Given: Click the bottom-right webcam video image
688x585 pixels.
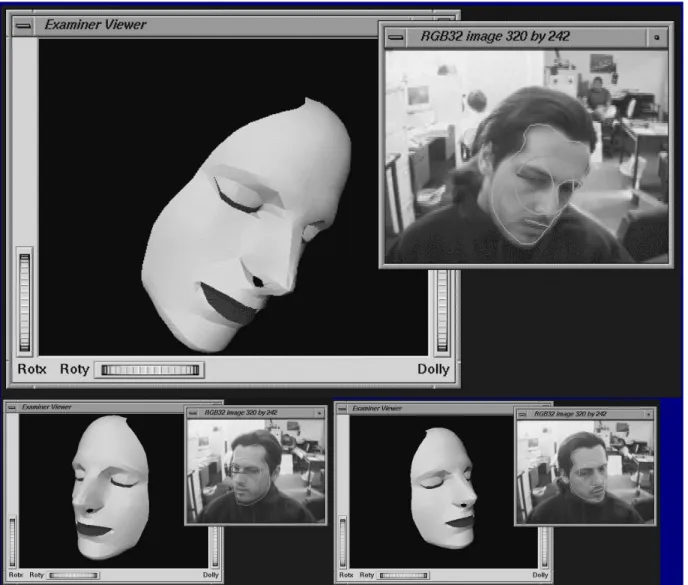Looking at the screenshot, I should tap(585, 472).
